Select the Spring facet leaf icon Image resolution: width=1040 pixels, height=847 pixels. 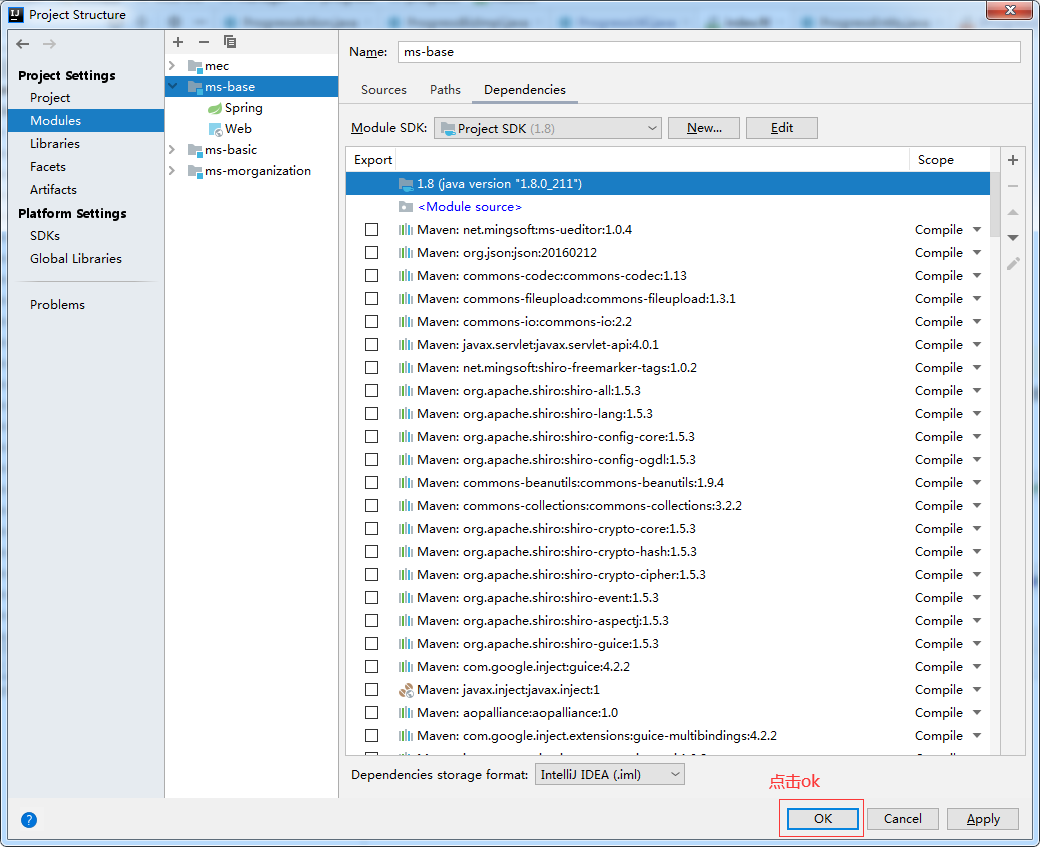click(x=215, y=108)
